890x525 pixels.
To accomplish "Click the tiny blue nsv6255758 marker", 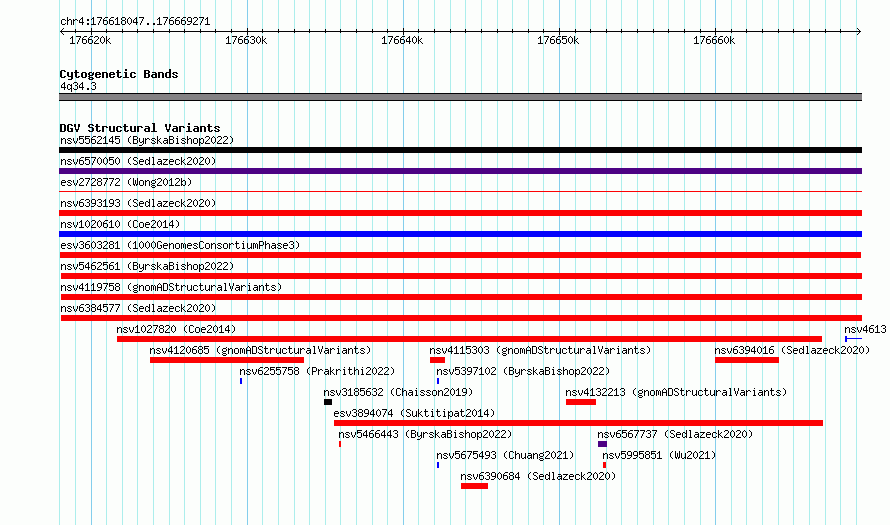I will [241, 381].
